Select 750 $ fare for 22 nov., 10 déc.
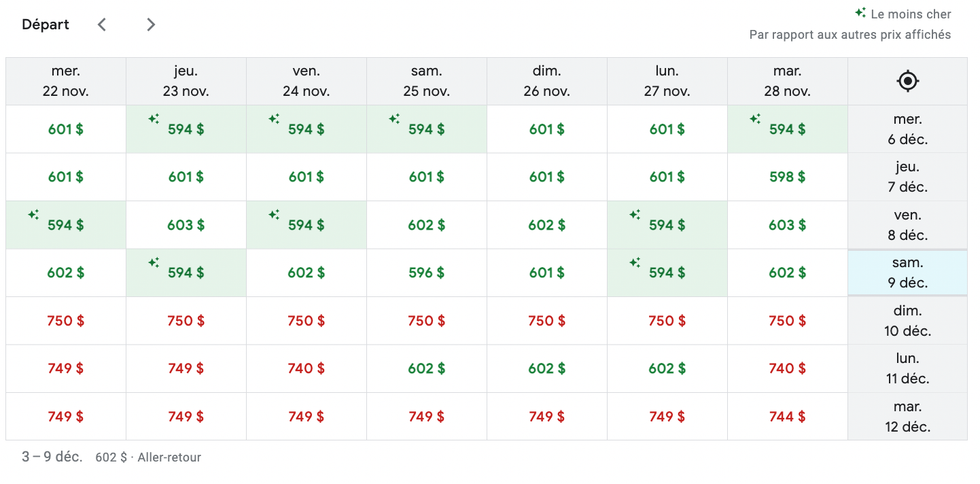 coord(66,321)
